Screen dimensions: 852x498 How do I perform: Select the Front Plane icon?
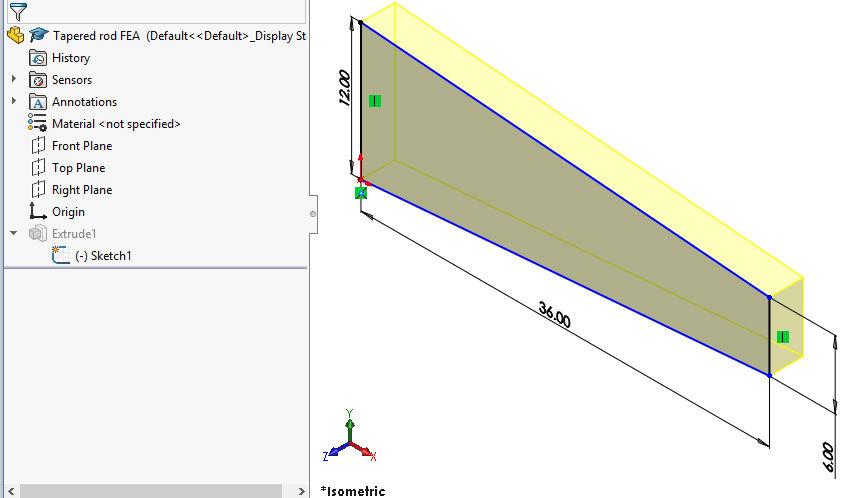[38, 146]
